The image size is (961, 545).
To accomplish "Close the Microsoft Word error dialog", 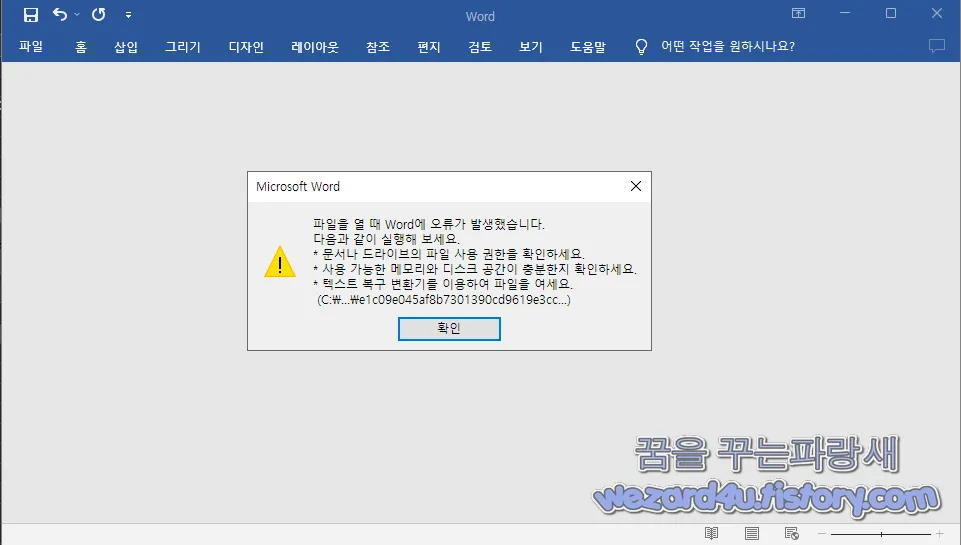I will click(636, 186).
